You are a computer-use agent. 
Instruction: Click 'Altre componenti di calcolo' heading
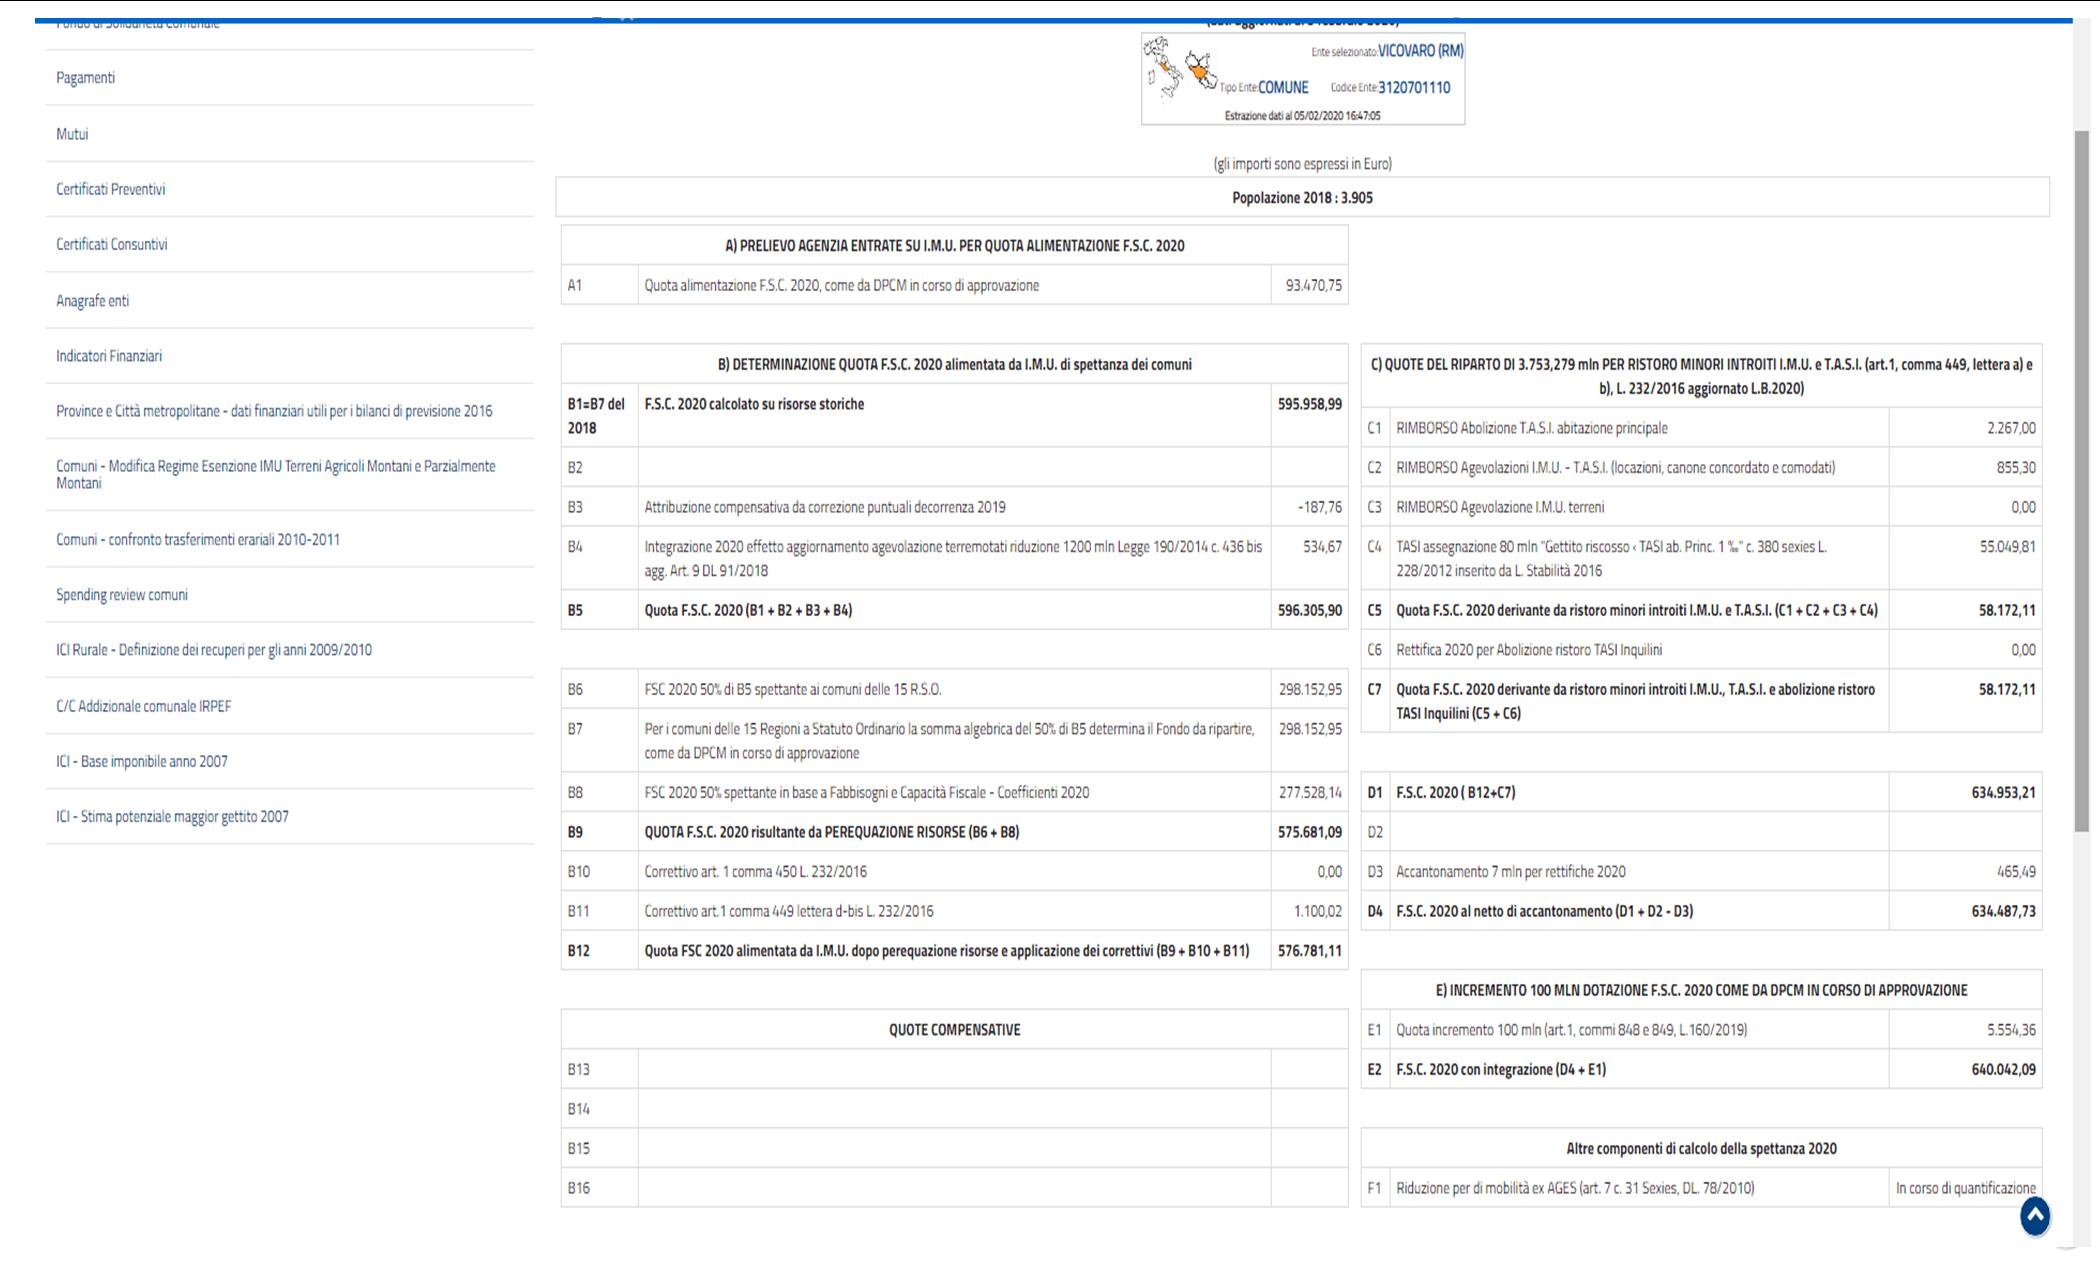point(1701,1148)
